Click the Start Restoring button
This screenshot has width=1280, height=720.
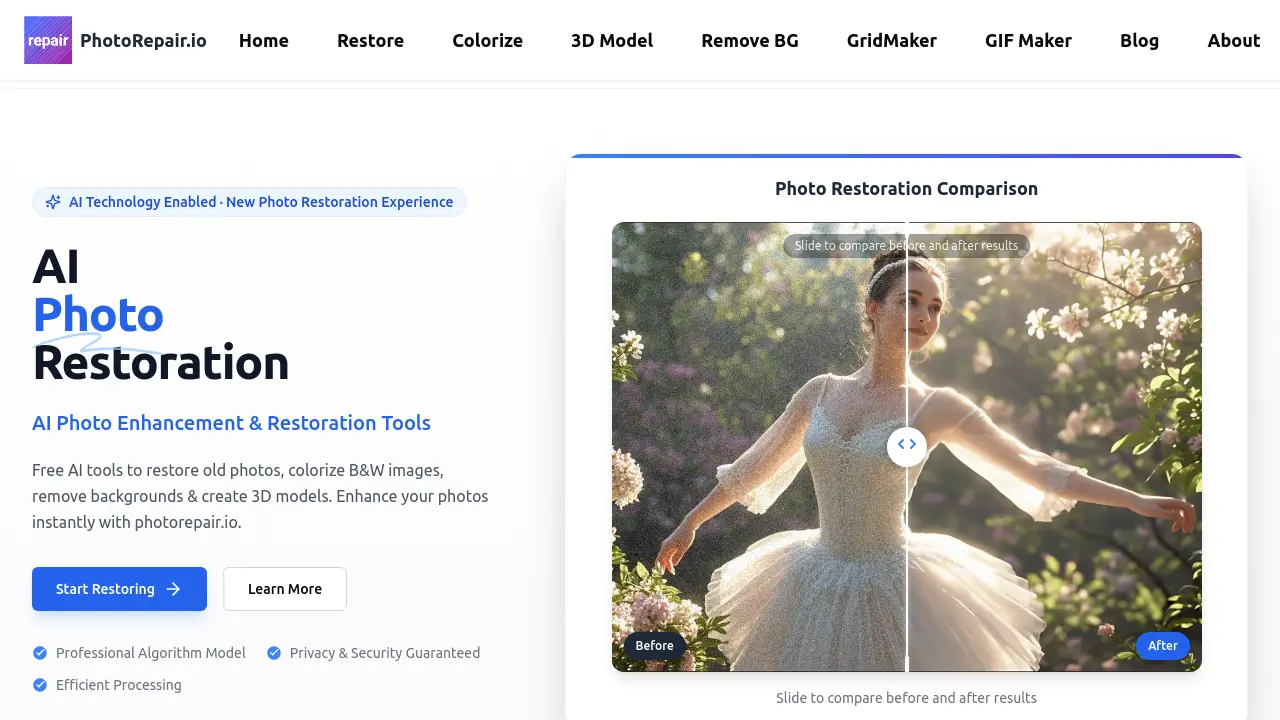point(119,589)
